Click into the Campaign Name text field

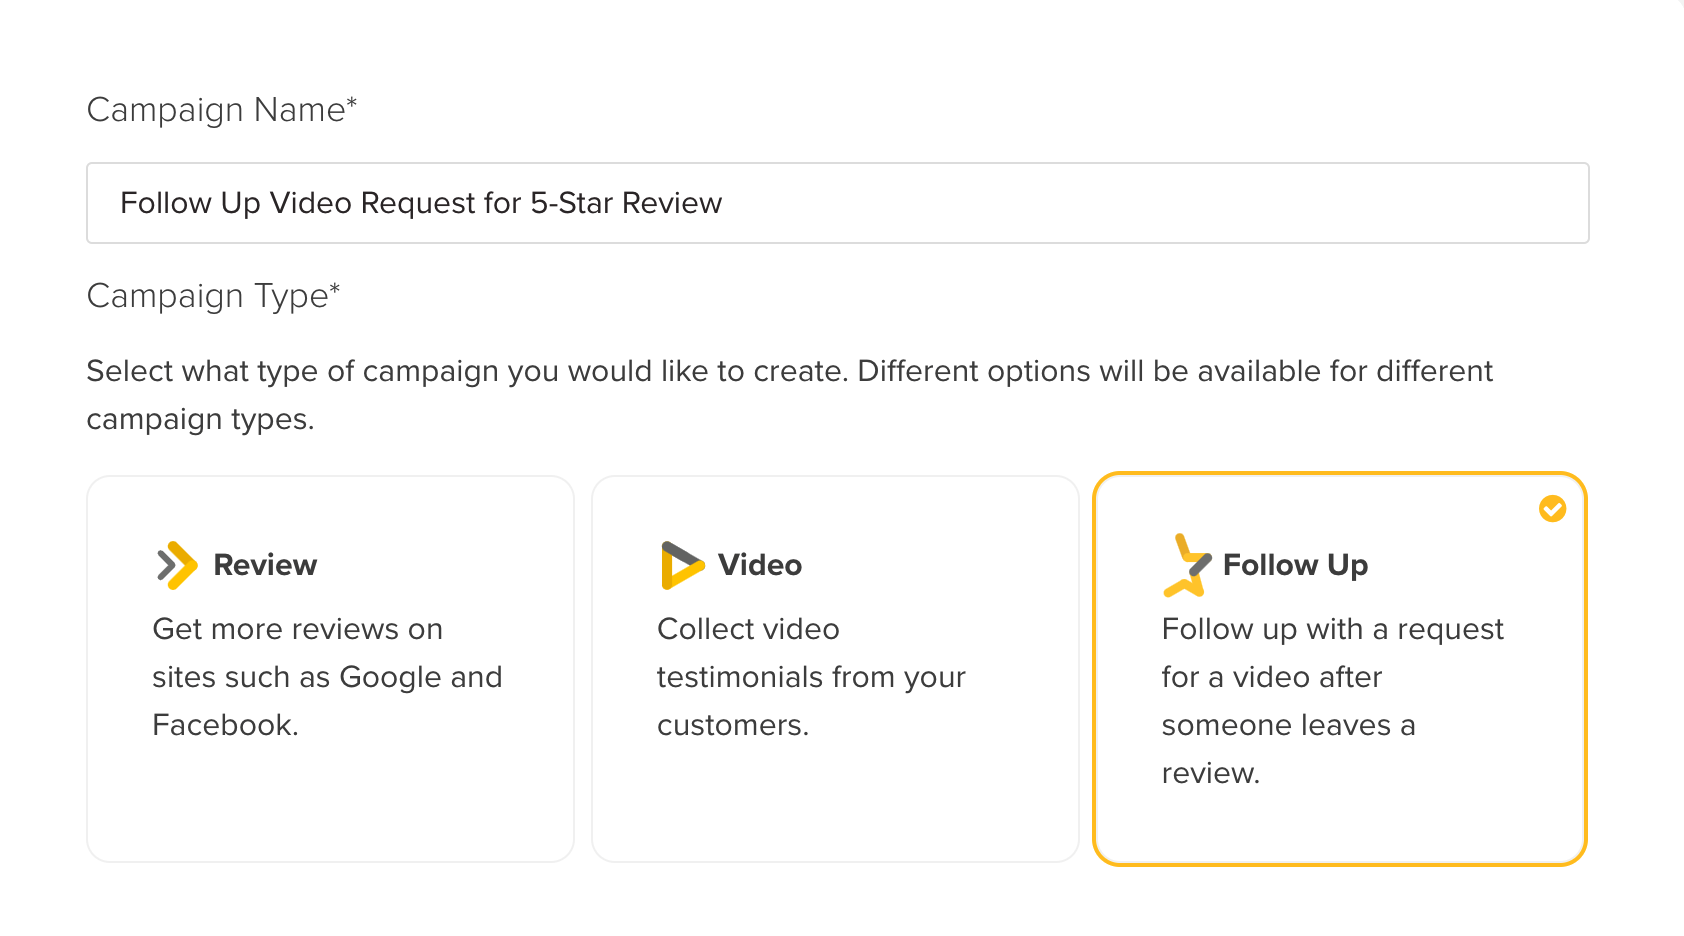point(838,203)
